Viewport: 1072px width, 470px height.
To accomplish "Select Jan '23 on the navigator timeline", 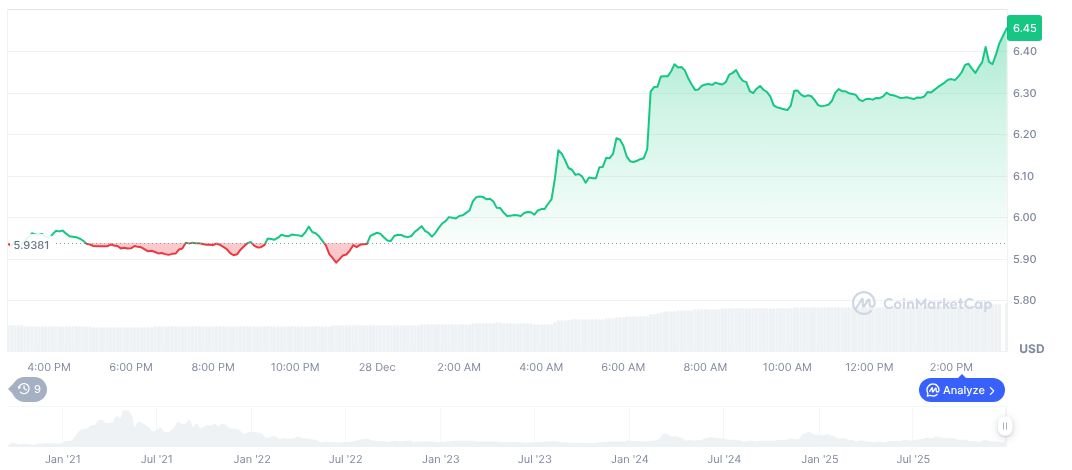I will click(440, 459).
